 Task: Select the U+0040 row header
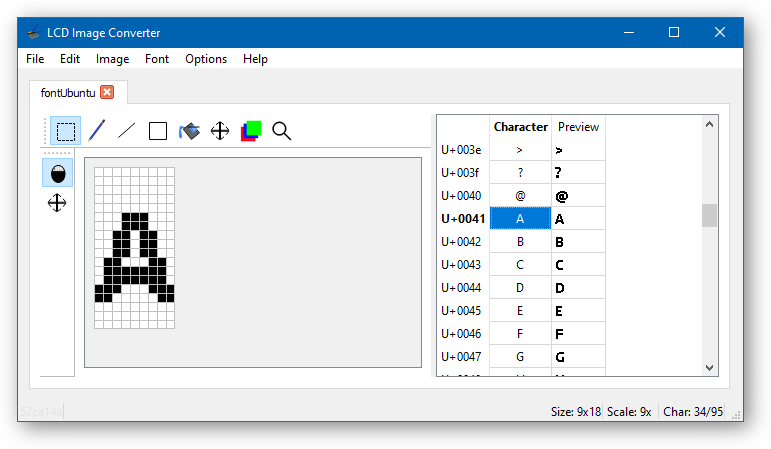tap(463, 196)
